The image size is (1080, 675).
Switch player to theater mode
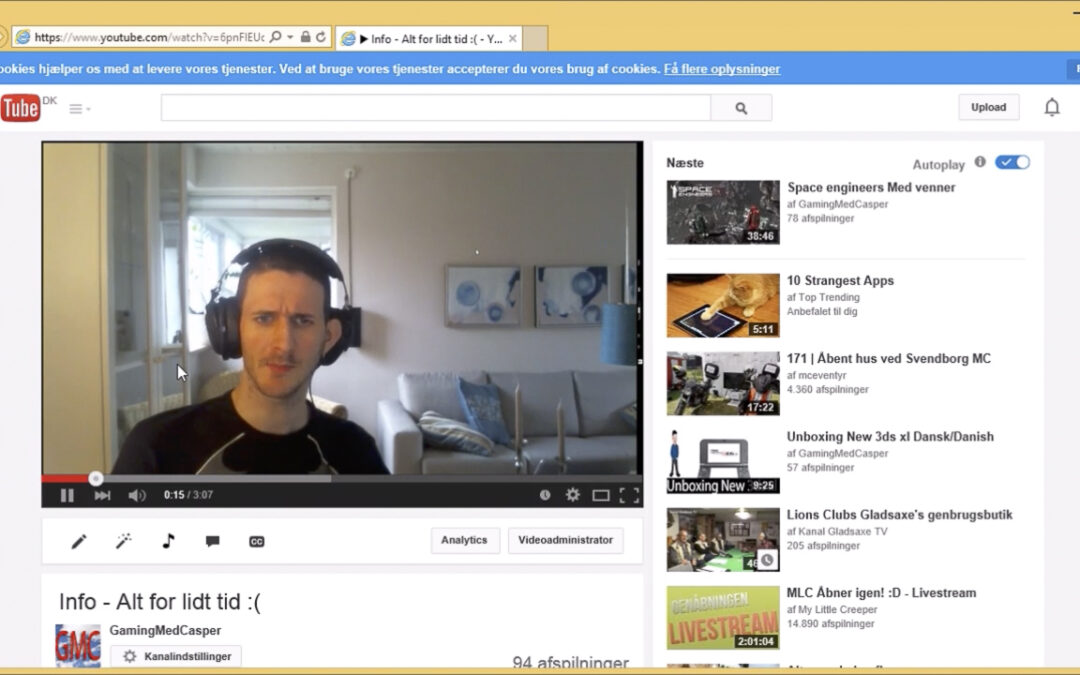click(601, 495)
